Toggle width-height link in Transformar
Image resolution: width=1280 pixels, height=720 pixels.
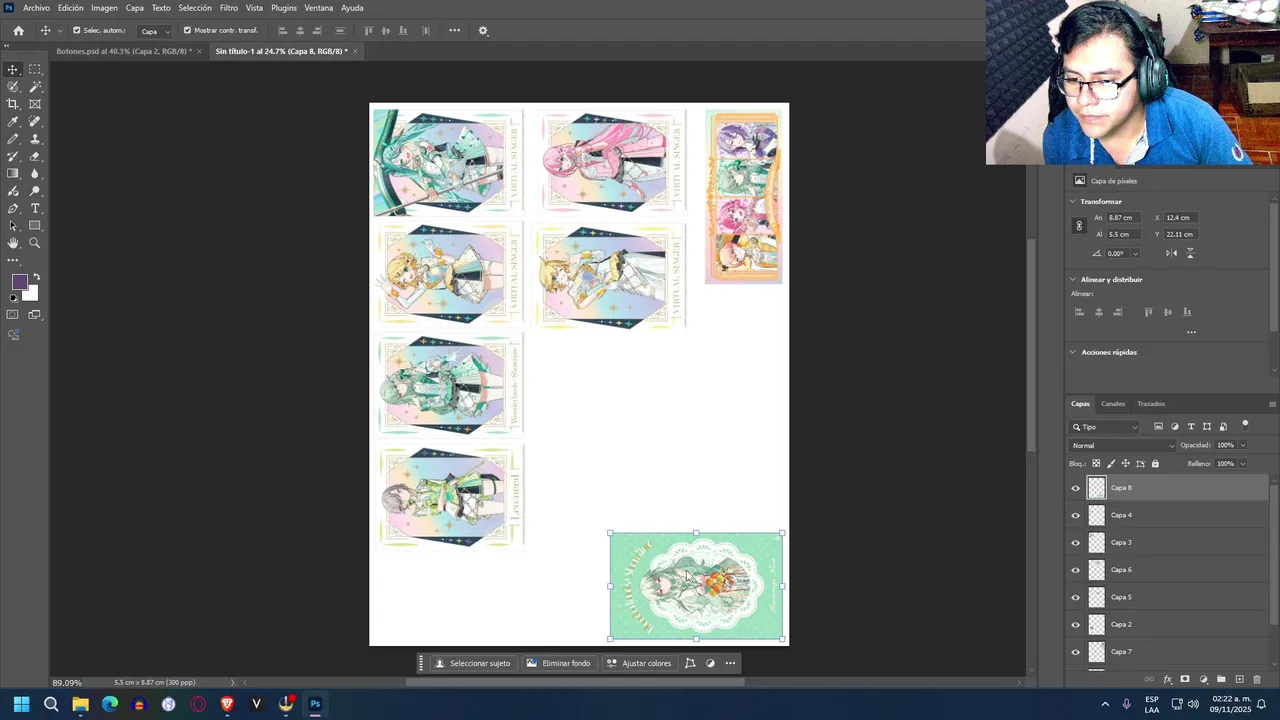tap(1079, 226)
